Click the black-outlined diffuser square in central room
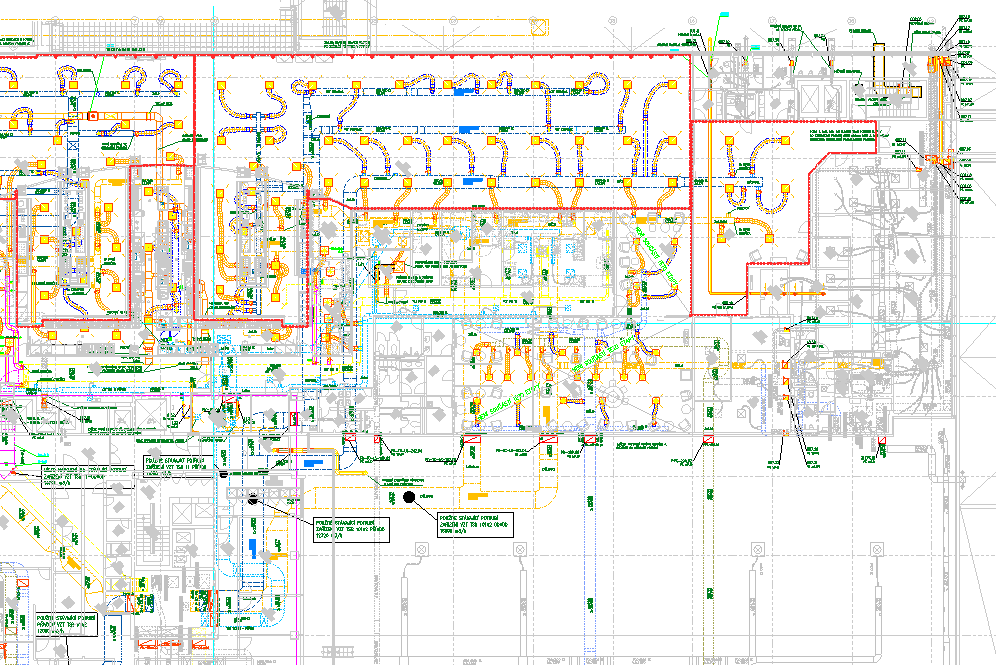Image resolution: width=996 pixels, height=665 pixels. (x=398, y=267)
